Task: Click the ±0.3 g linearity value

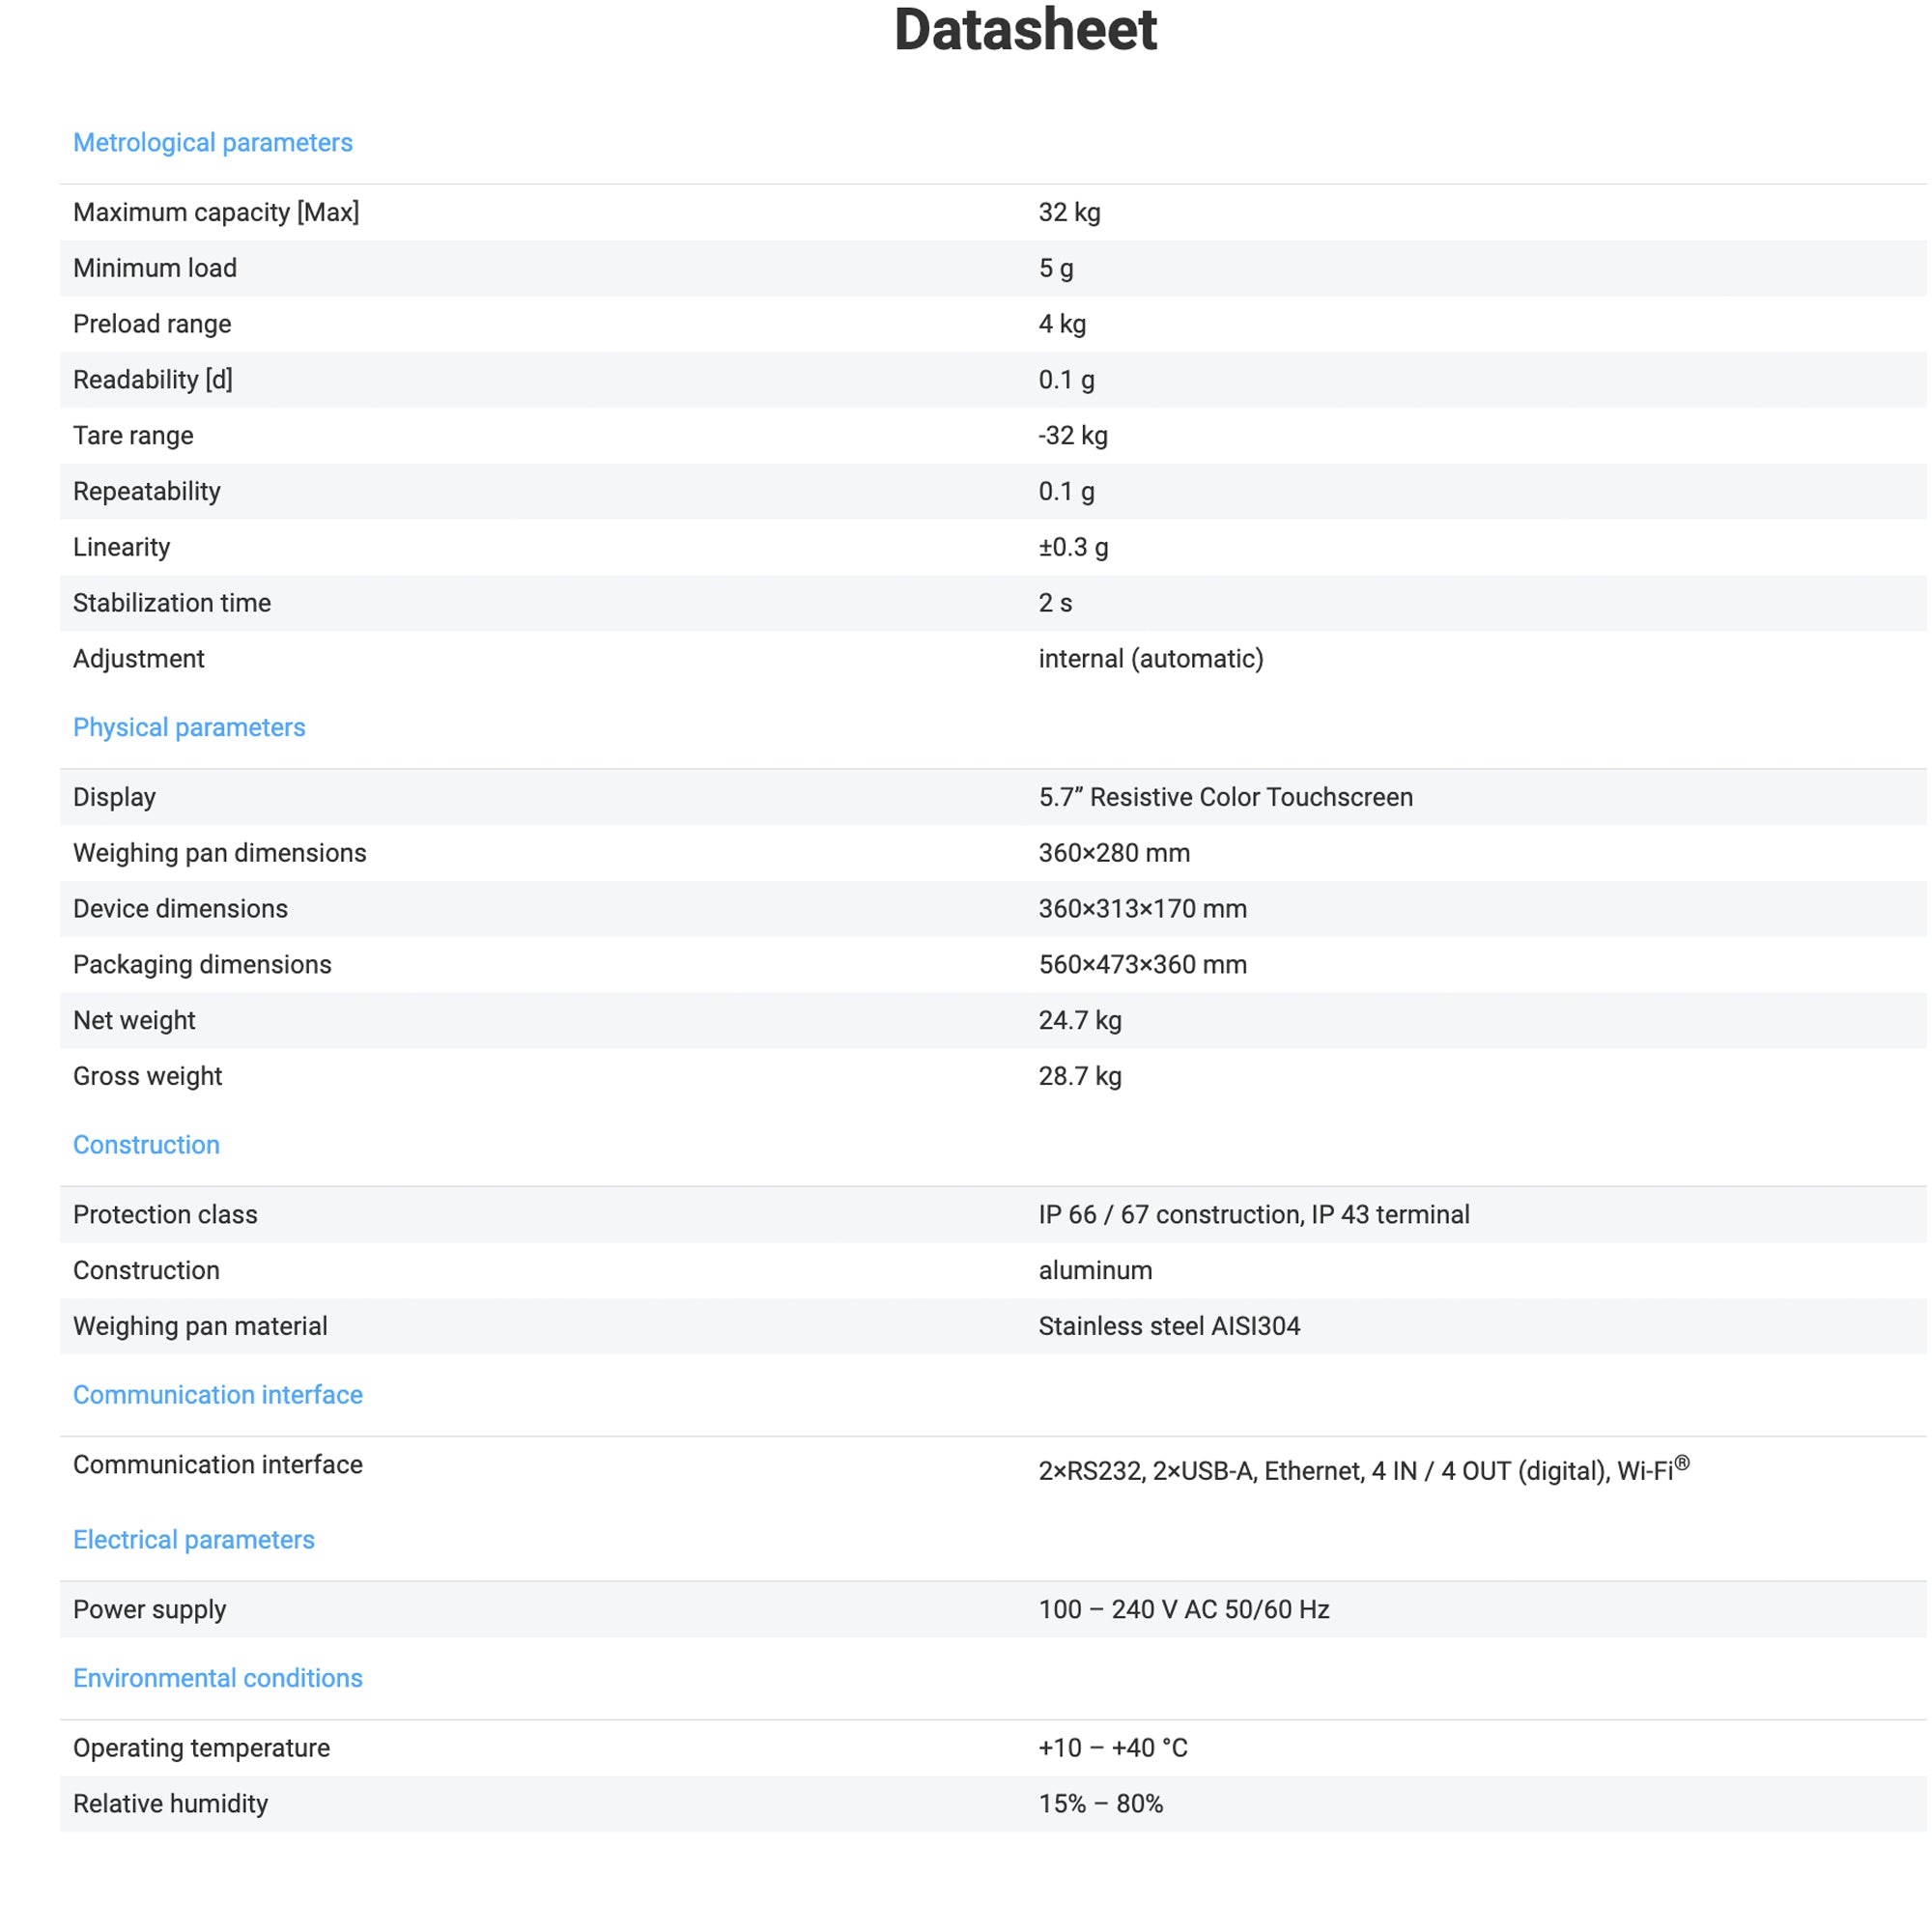Action: coord(1073,547)
